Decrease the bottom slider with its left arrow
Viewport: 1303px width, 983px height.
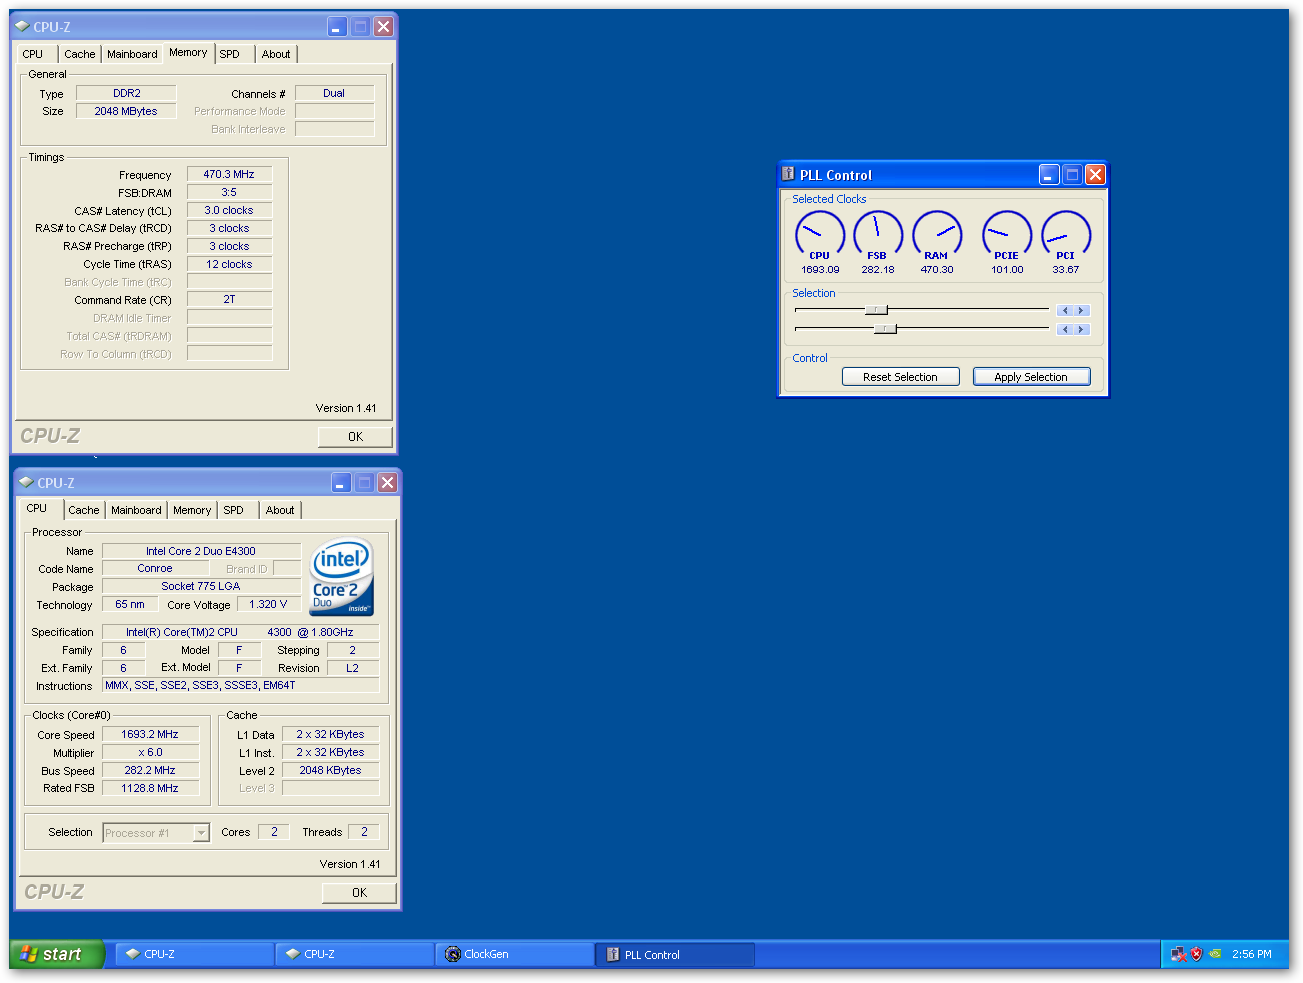click(x=1065, y=329)
